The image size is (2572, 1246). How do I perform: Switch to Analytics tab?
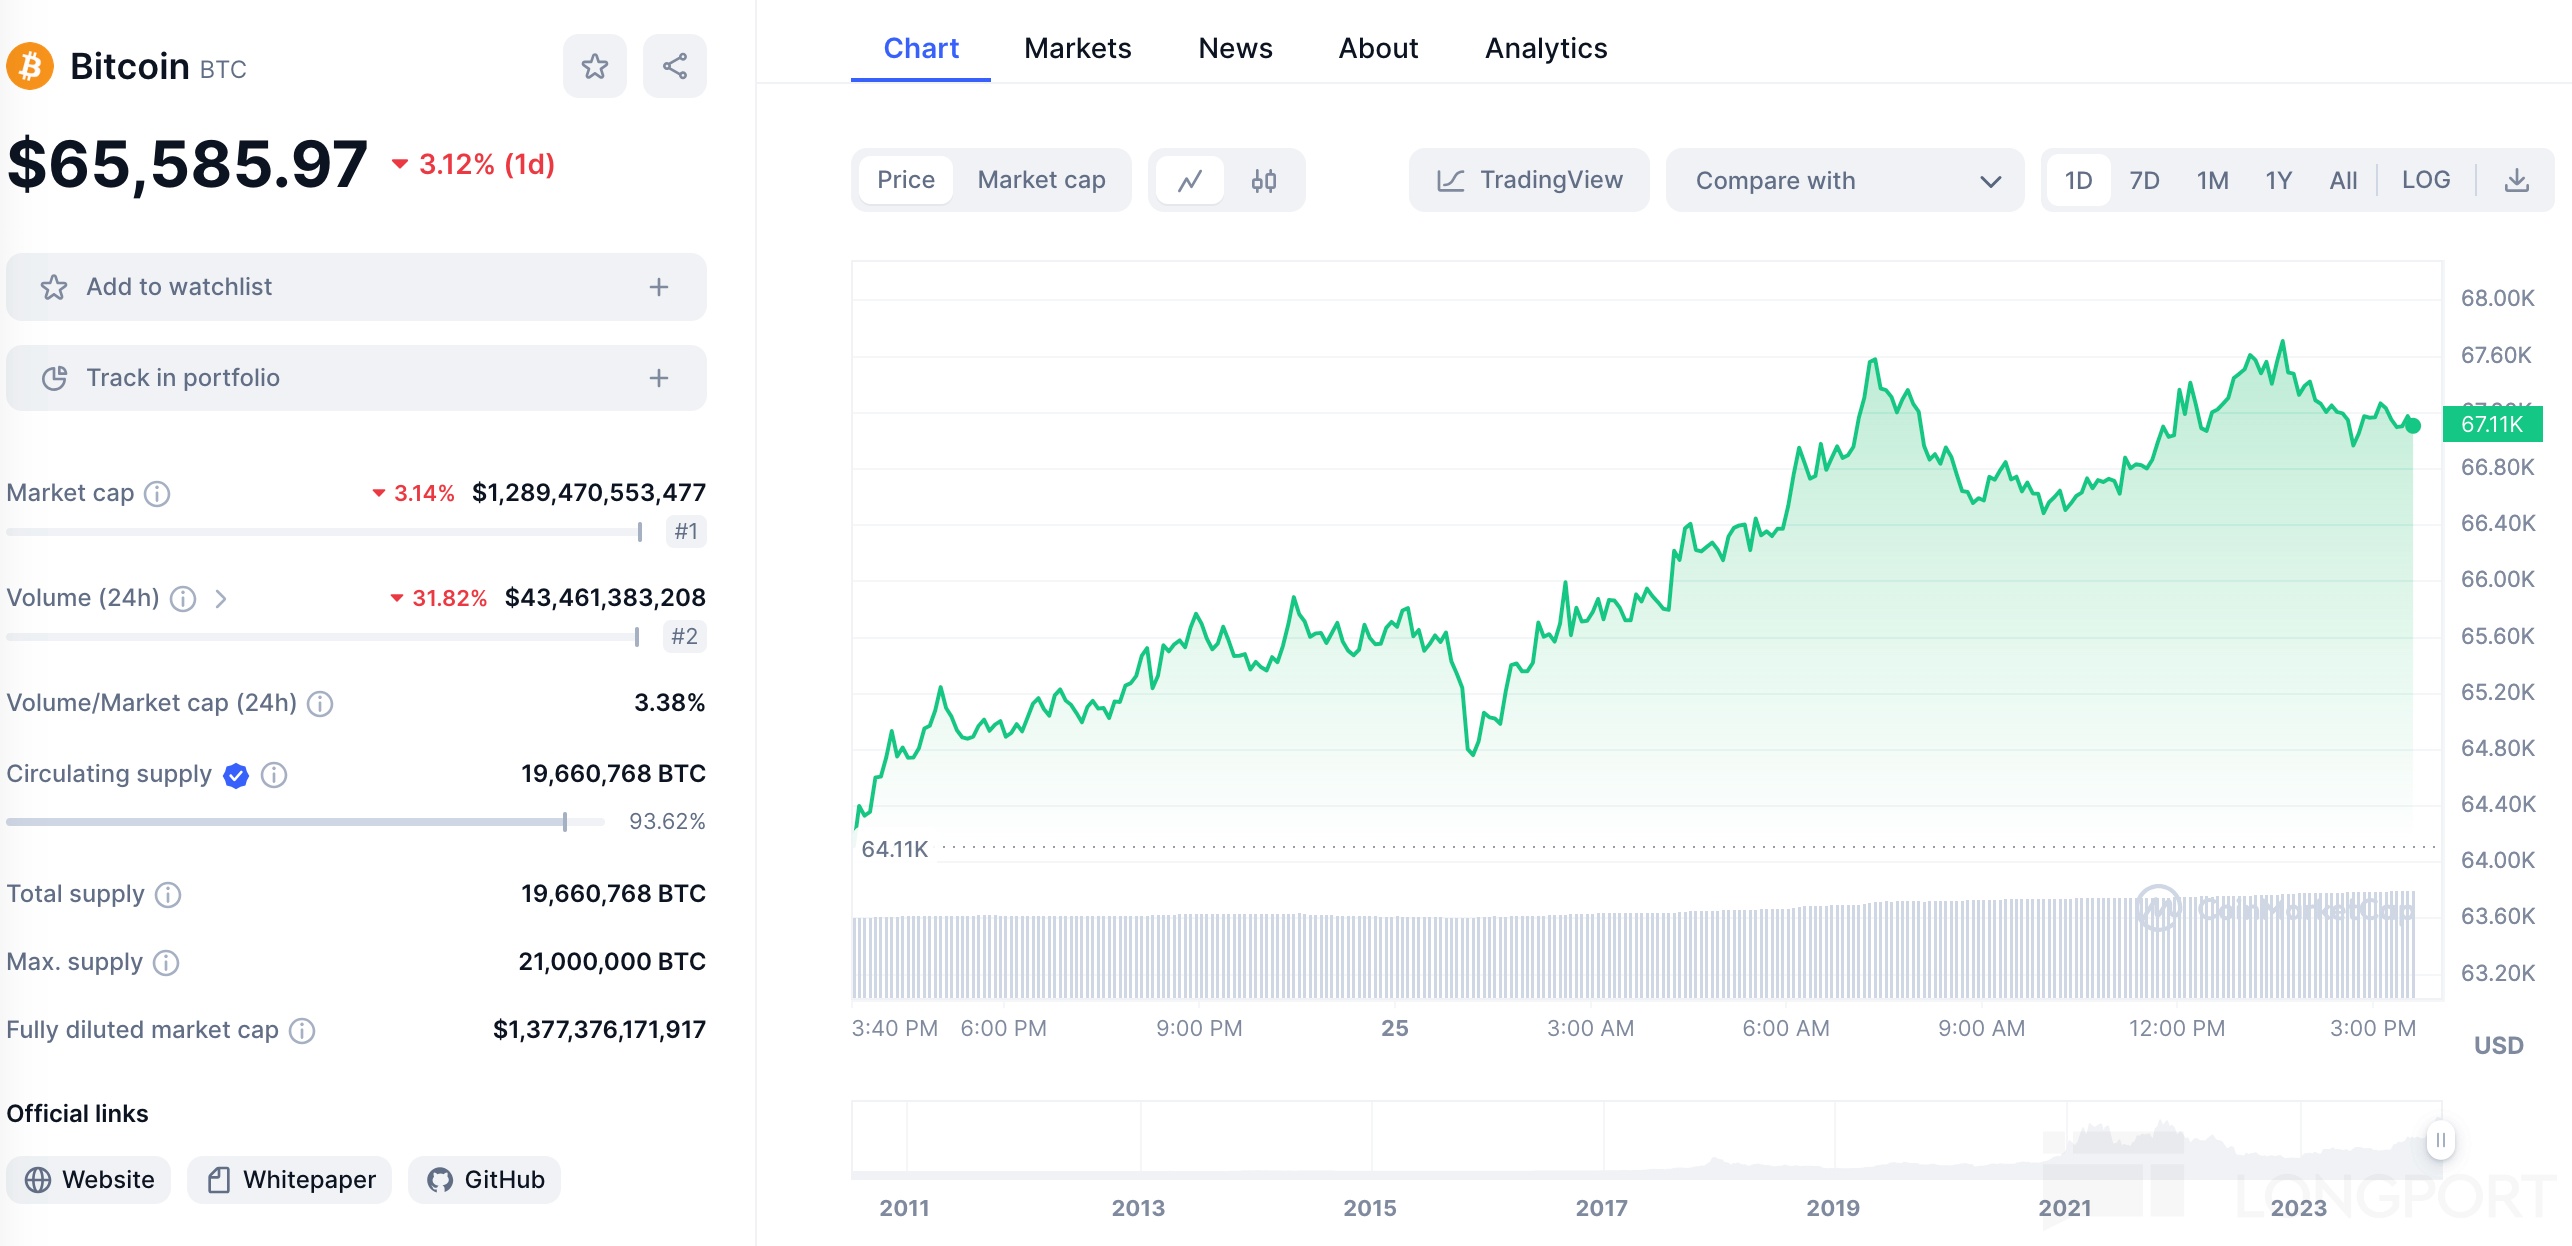(x=1545, y=48)
